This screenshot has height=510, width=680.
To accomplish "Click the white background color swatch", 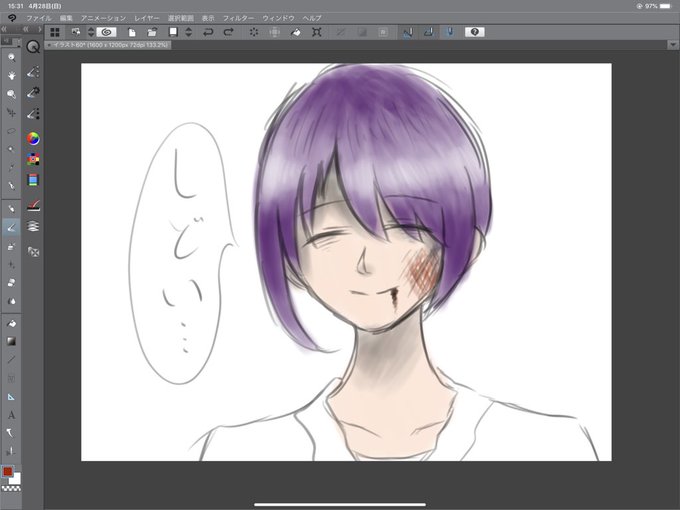I will click(x=16, y=479).
